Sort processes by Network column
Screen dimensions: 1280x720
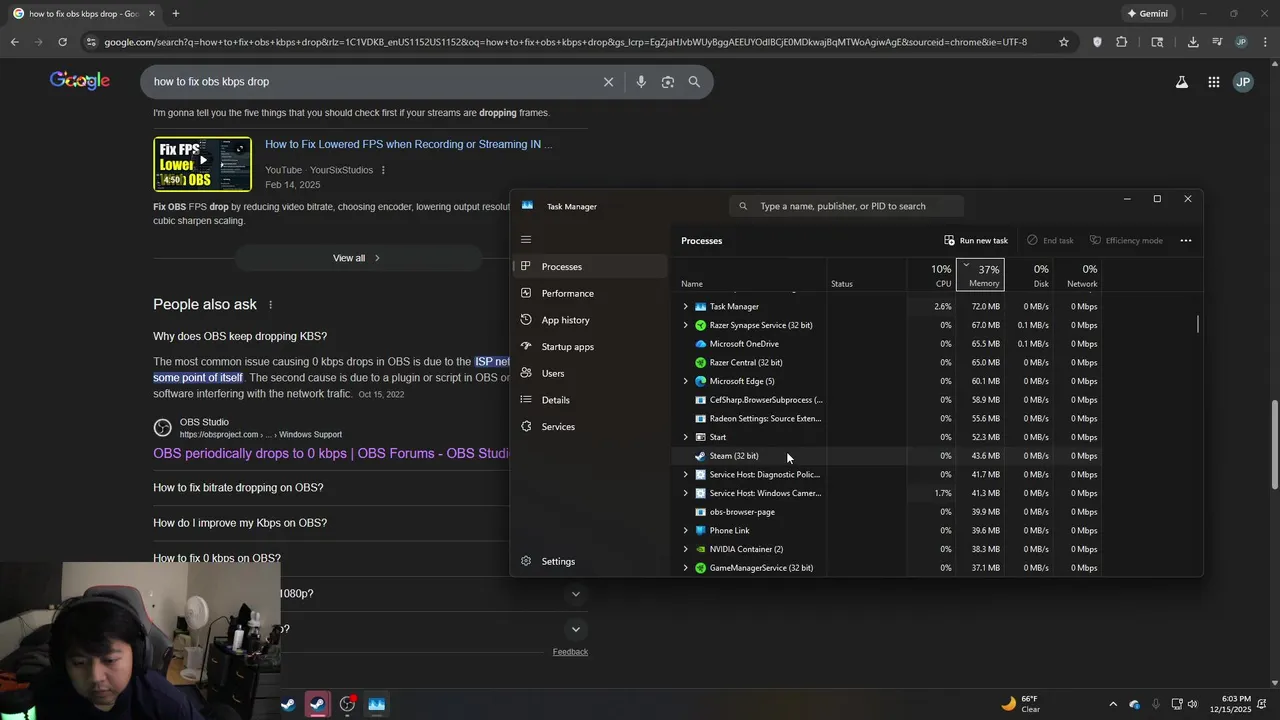tap(1078, 275)
